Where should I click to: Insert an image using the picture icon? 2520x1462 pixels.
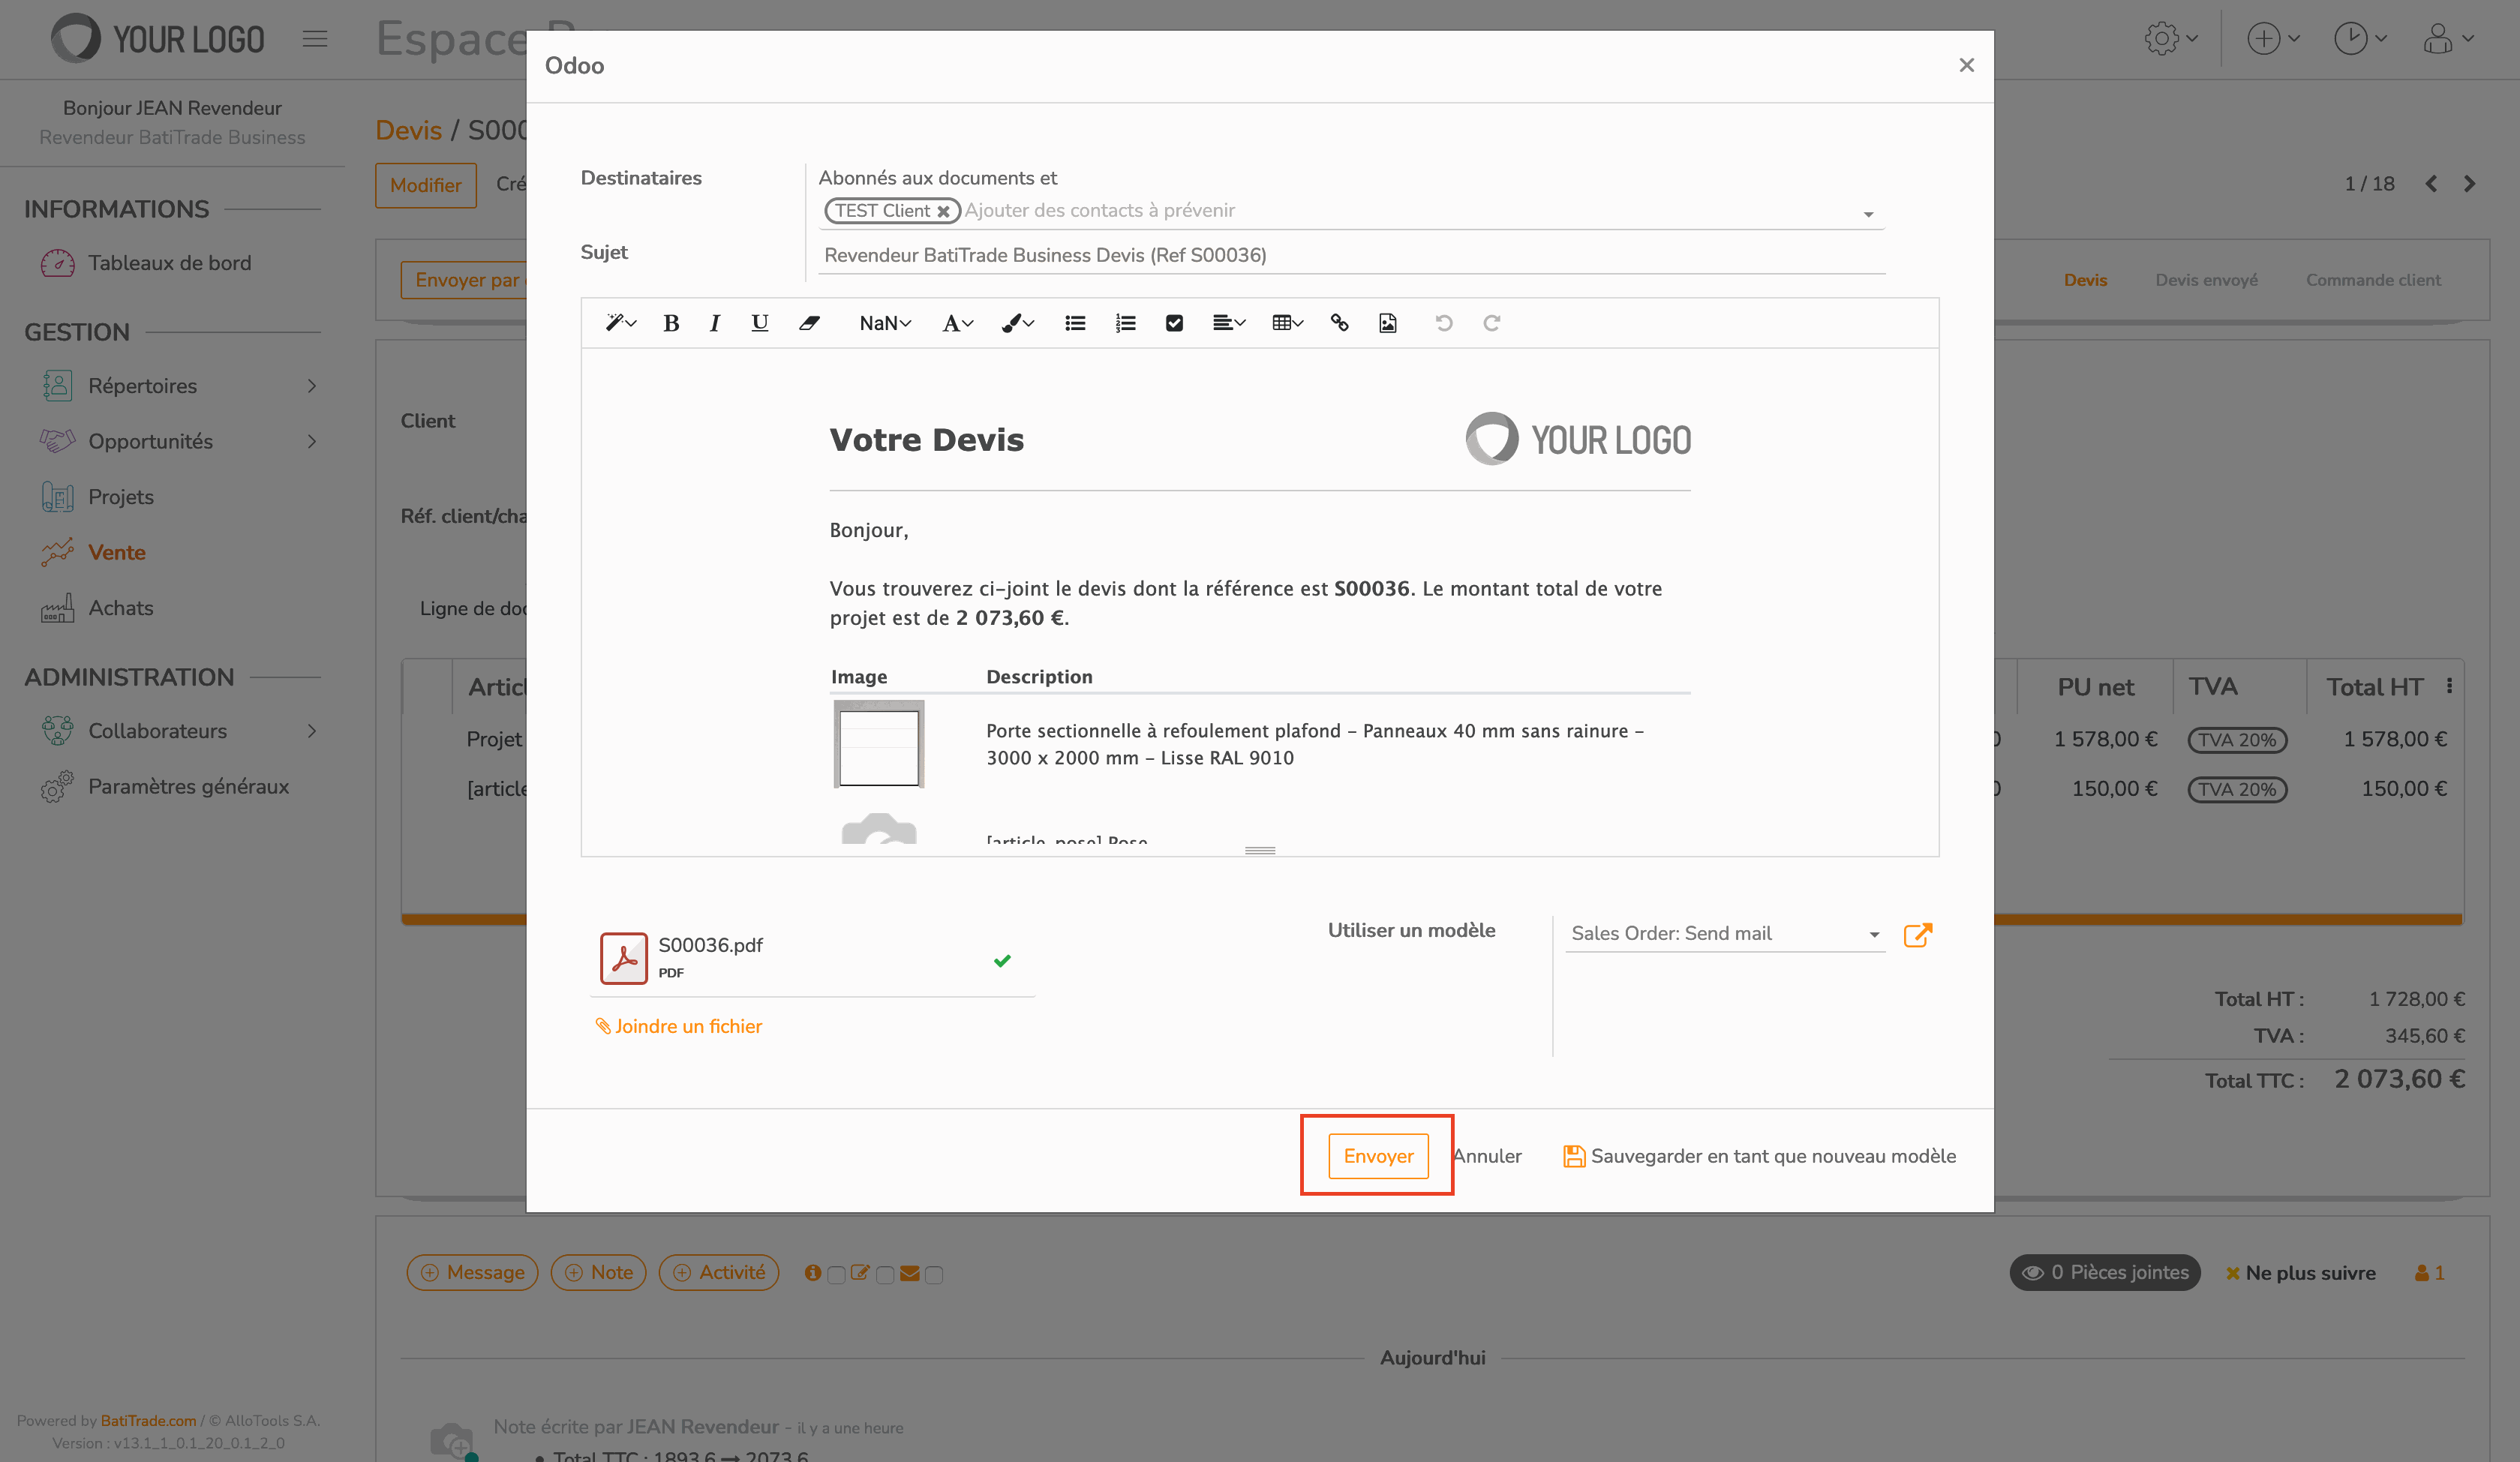1387,323
